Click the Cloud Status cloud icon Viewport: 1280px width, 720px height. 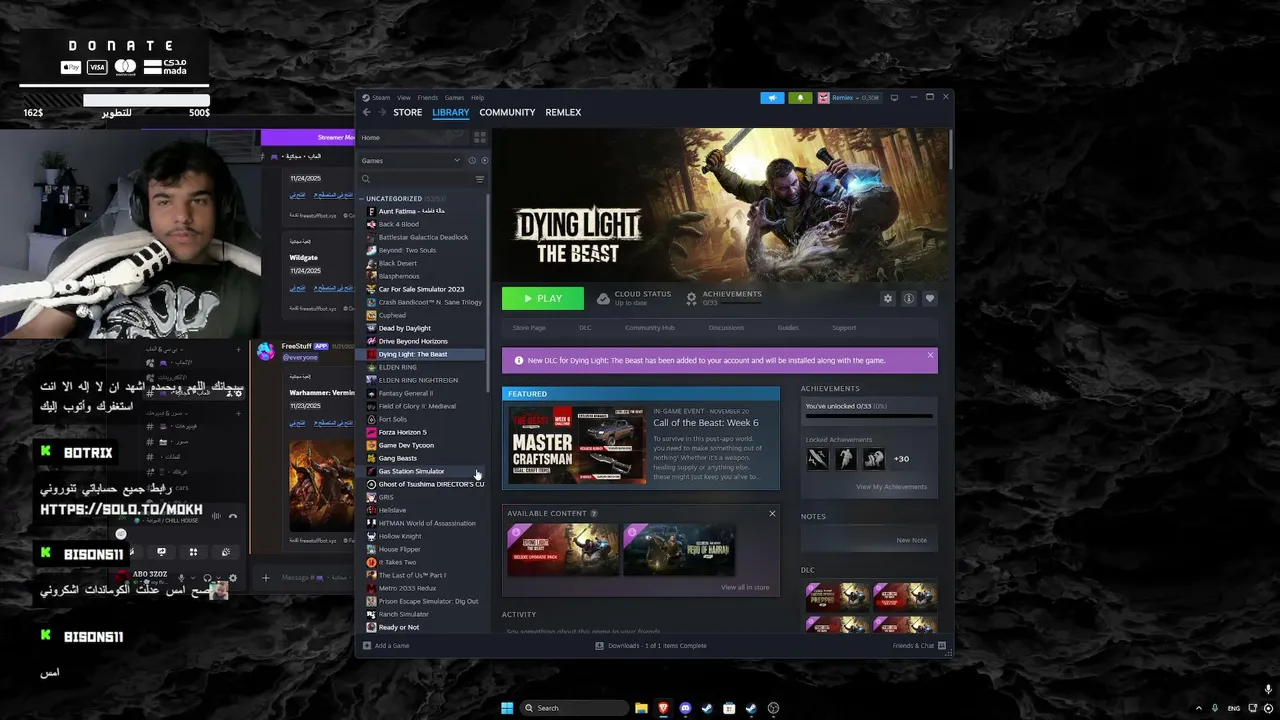coord(603,298)
